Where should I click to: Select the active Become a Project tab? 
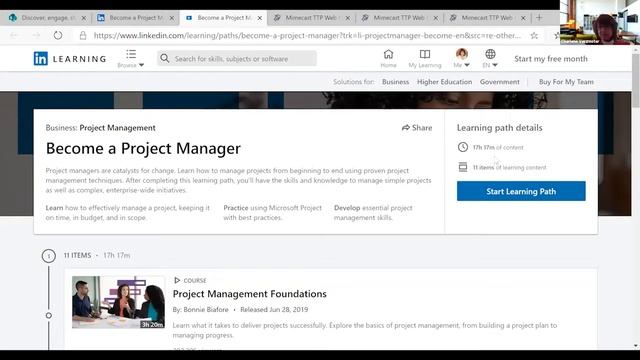pos(224,18)
